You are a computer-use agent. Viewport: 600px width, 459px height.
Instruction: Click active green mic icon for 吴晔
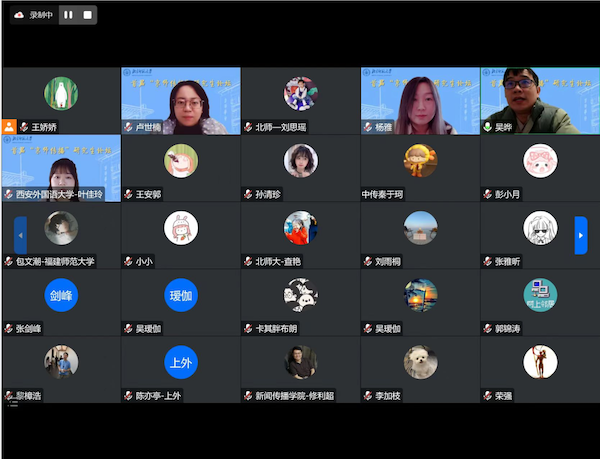pos(488,127)
